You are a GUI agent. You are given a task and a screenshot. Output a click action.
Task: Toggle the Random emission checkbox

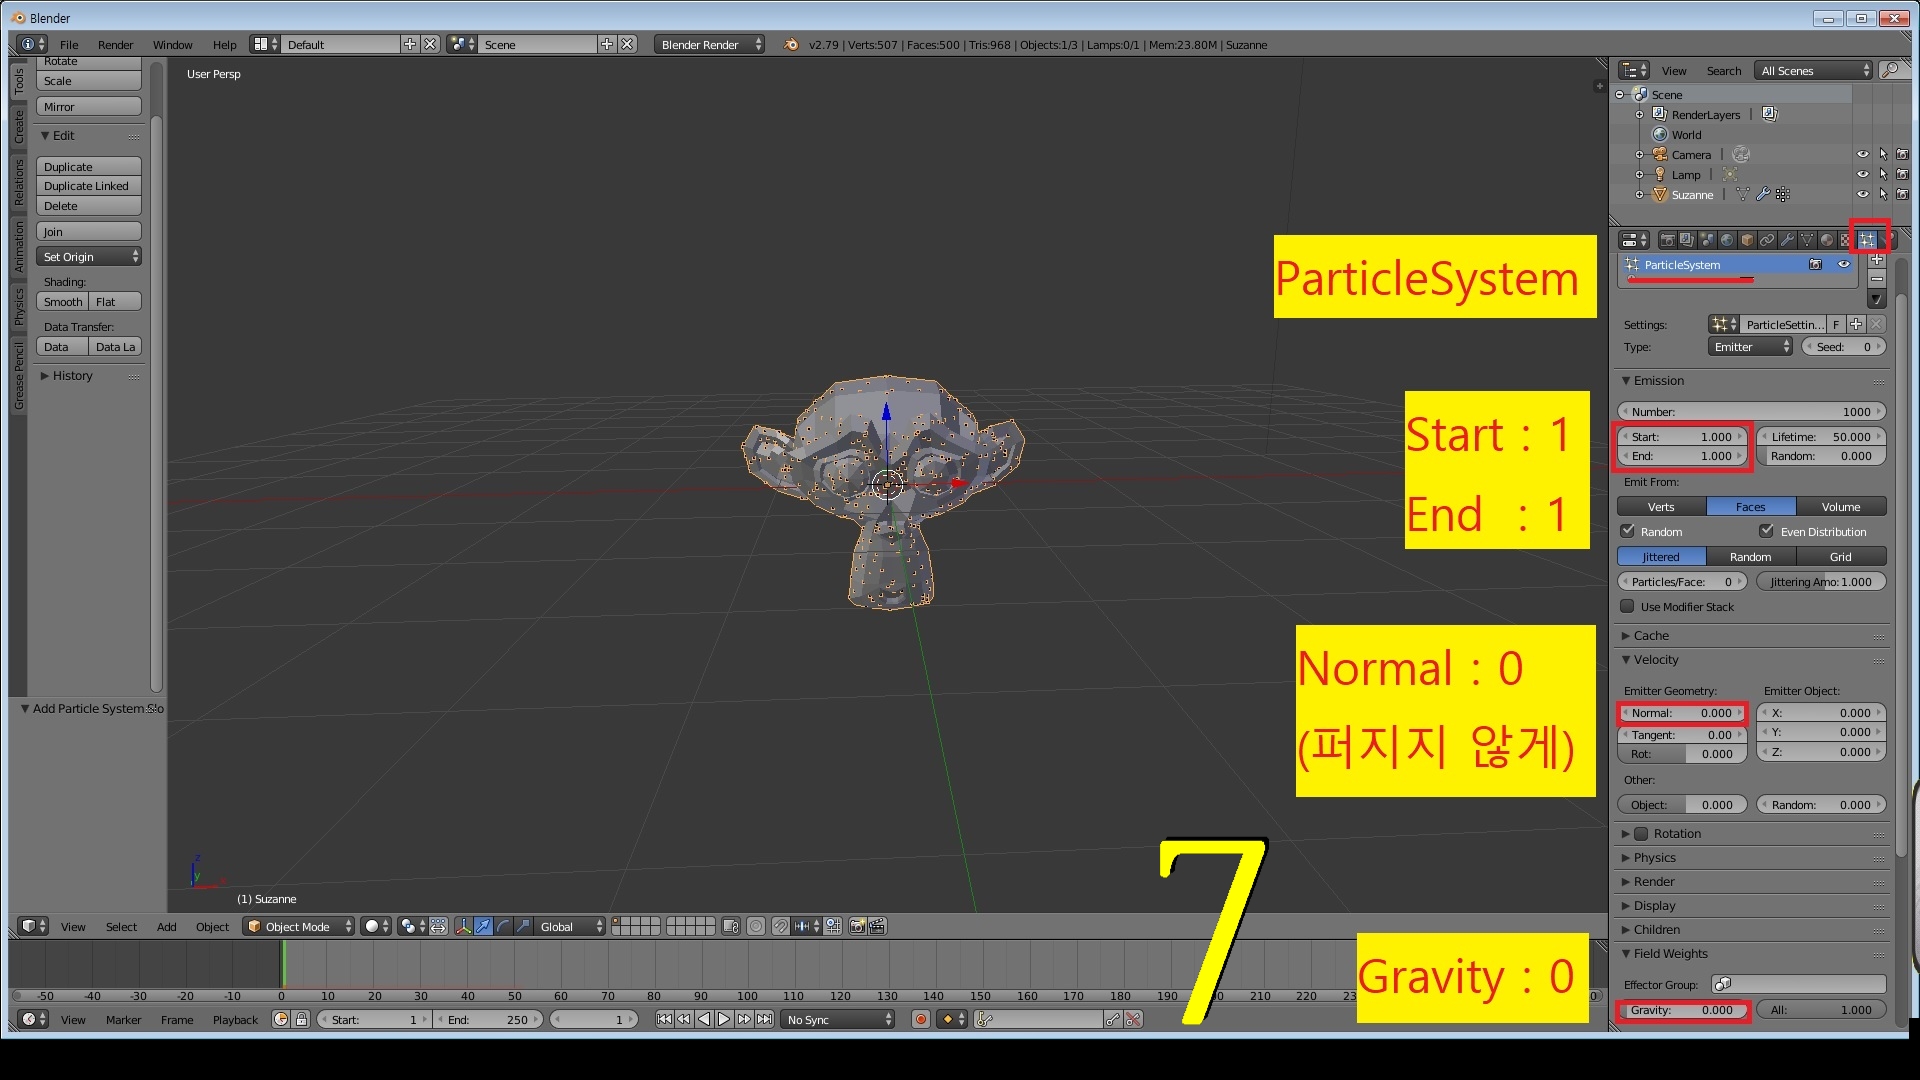pyautogui.click(x=1627, y=531)
